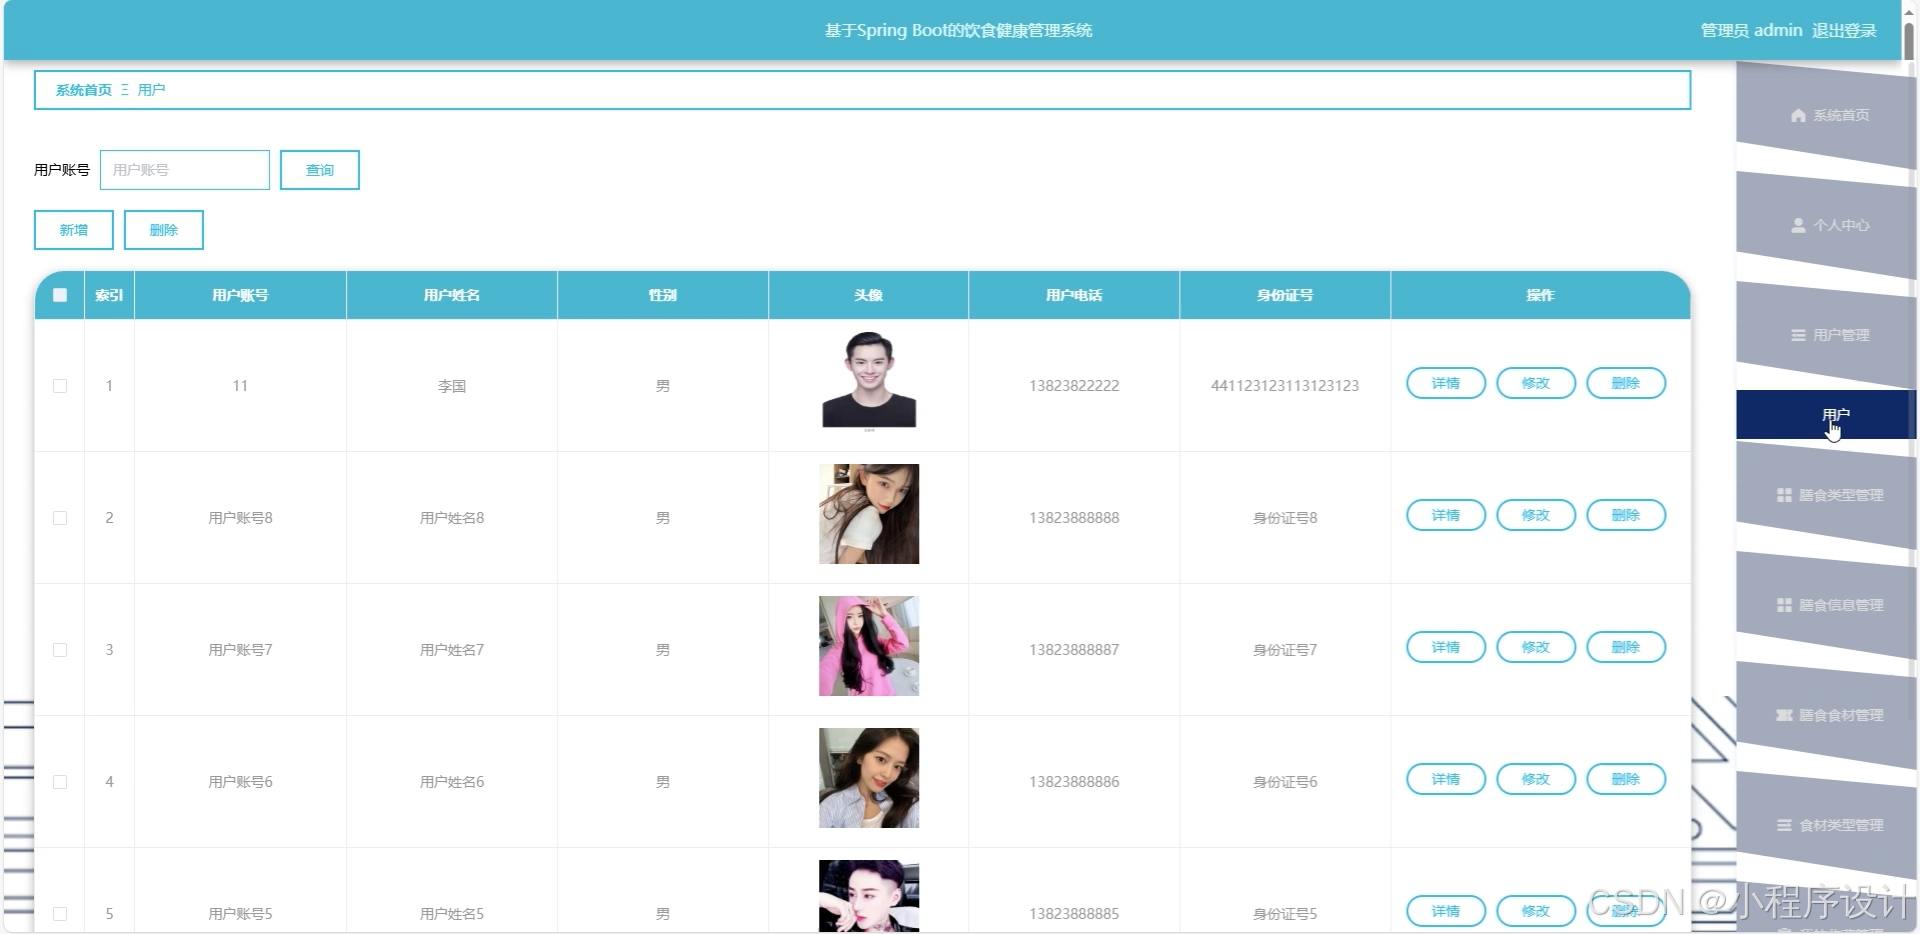Click the 身份证号 column header

(1285, 295)
